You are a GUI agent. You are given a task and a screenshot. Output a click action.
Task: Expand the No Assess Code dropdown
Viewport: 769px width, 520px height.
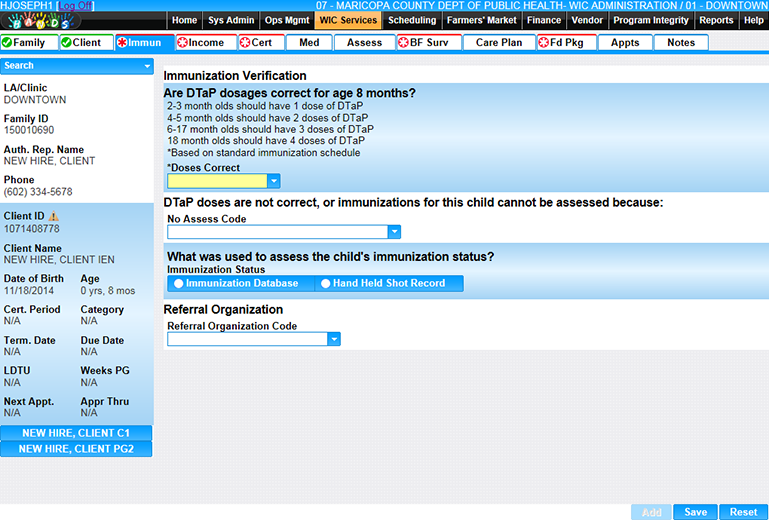(x=393, y=232)
